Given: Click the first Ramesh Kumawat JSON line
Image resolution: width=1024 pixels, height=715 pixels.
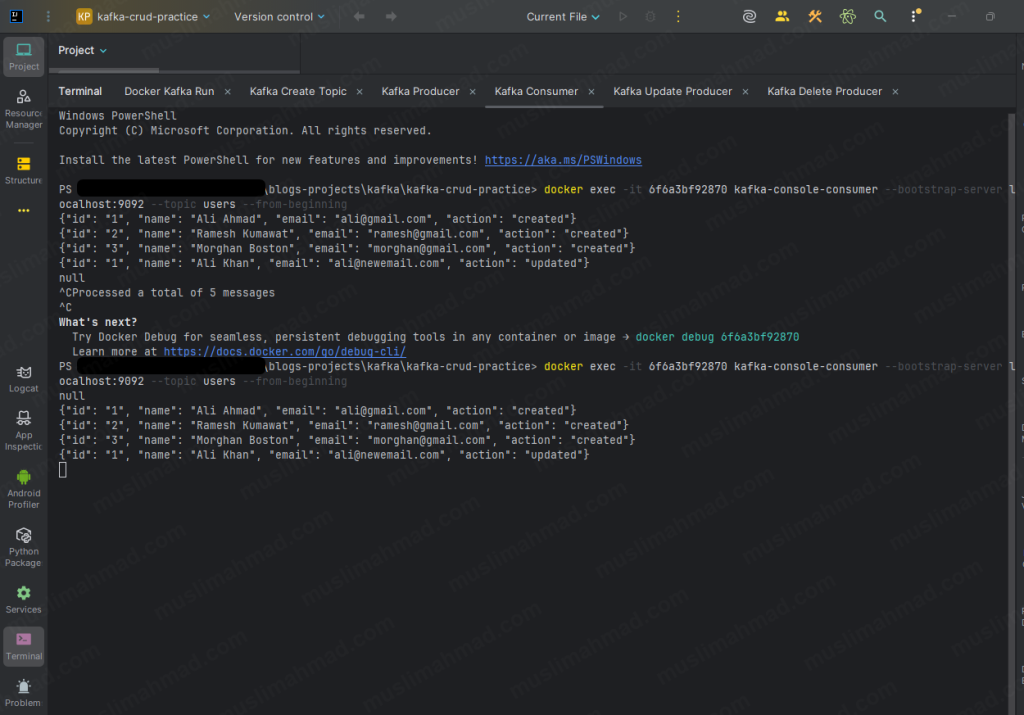Looking at the screenshot, I should 344,234.
